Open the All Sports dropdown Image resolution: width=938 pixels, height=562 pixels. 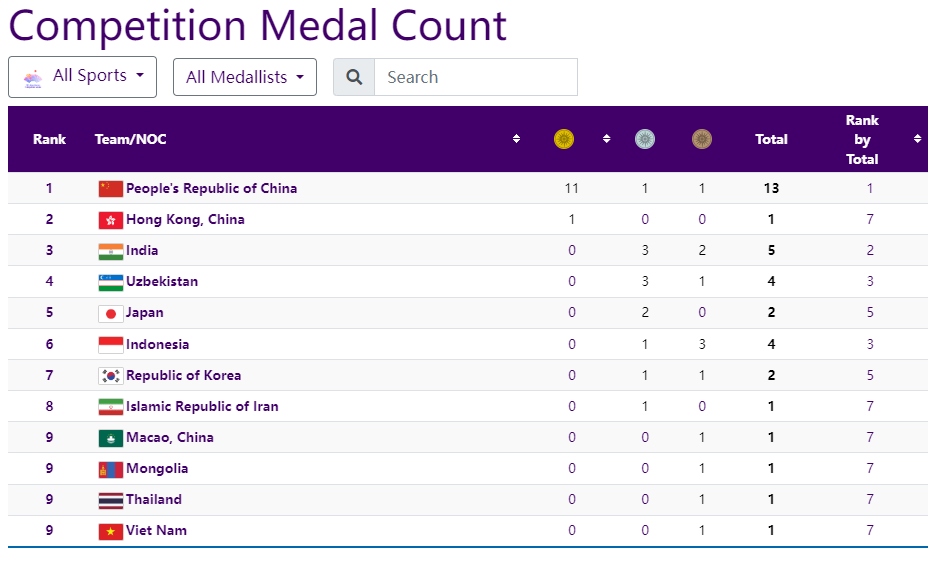(83, 77)
